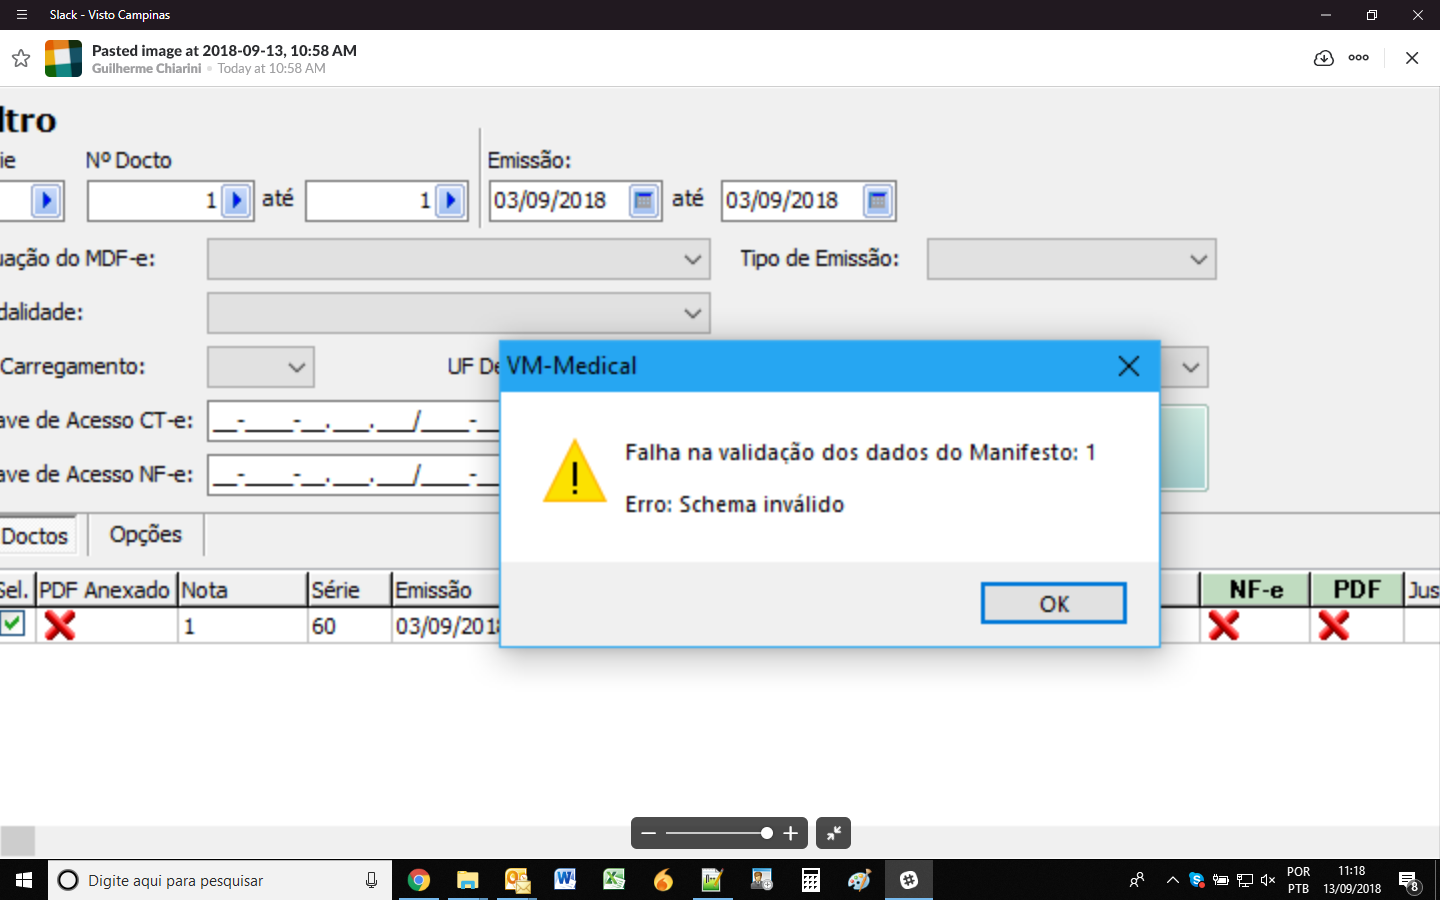Zoom out with the minus button
The image size is (1440, 900).
click(x=649, y=833)
